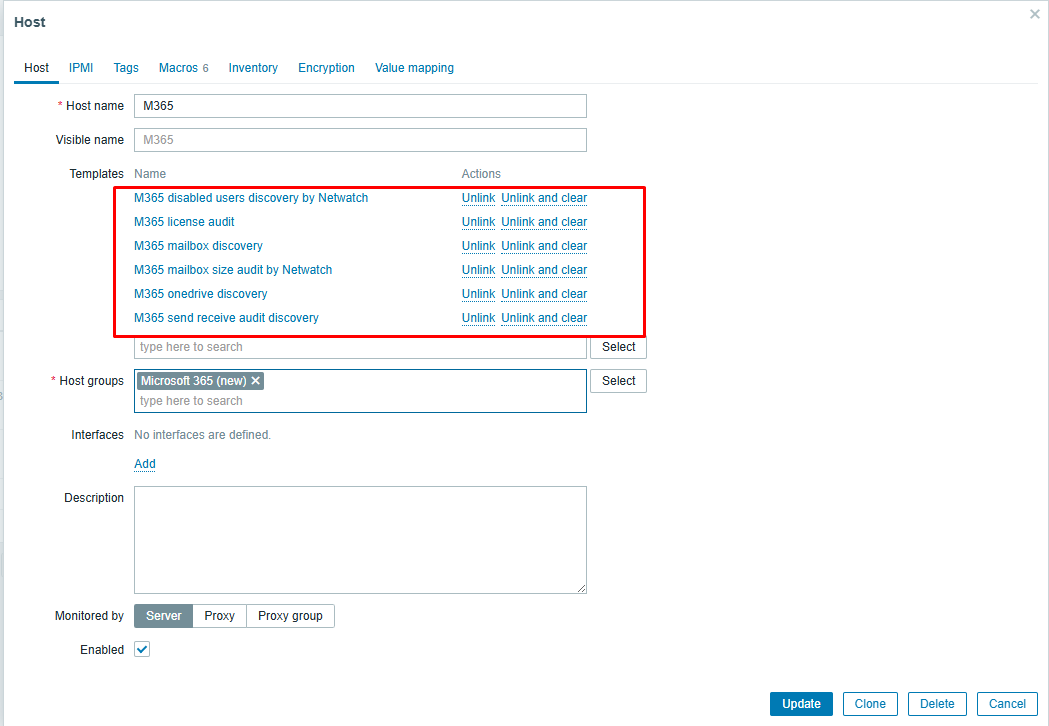
Task: Toggle the Enabled checkbox
Action: (x=142, y=649)
